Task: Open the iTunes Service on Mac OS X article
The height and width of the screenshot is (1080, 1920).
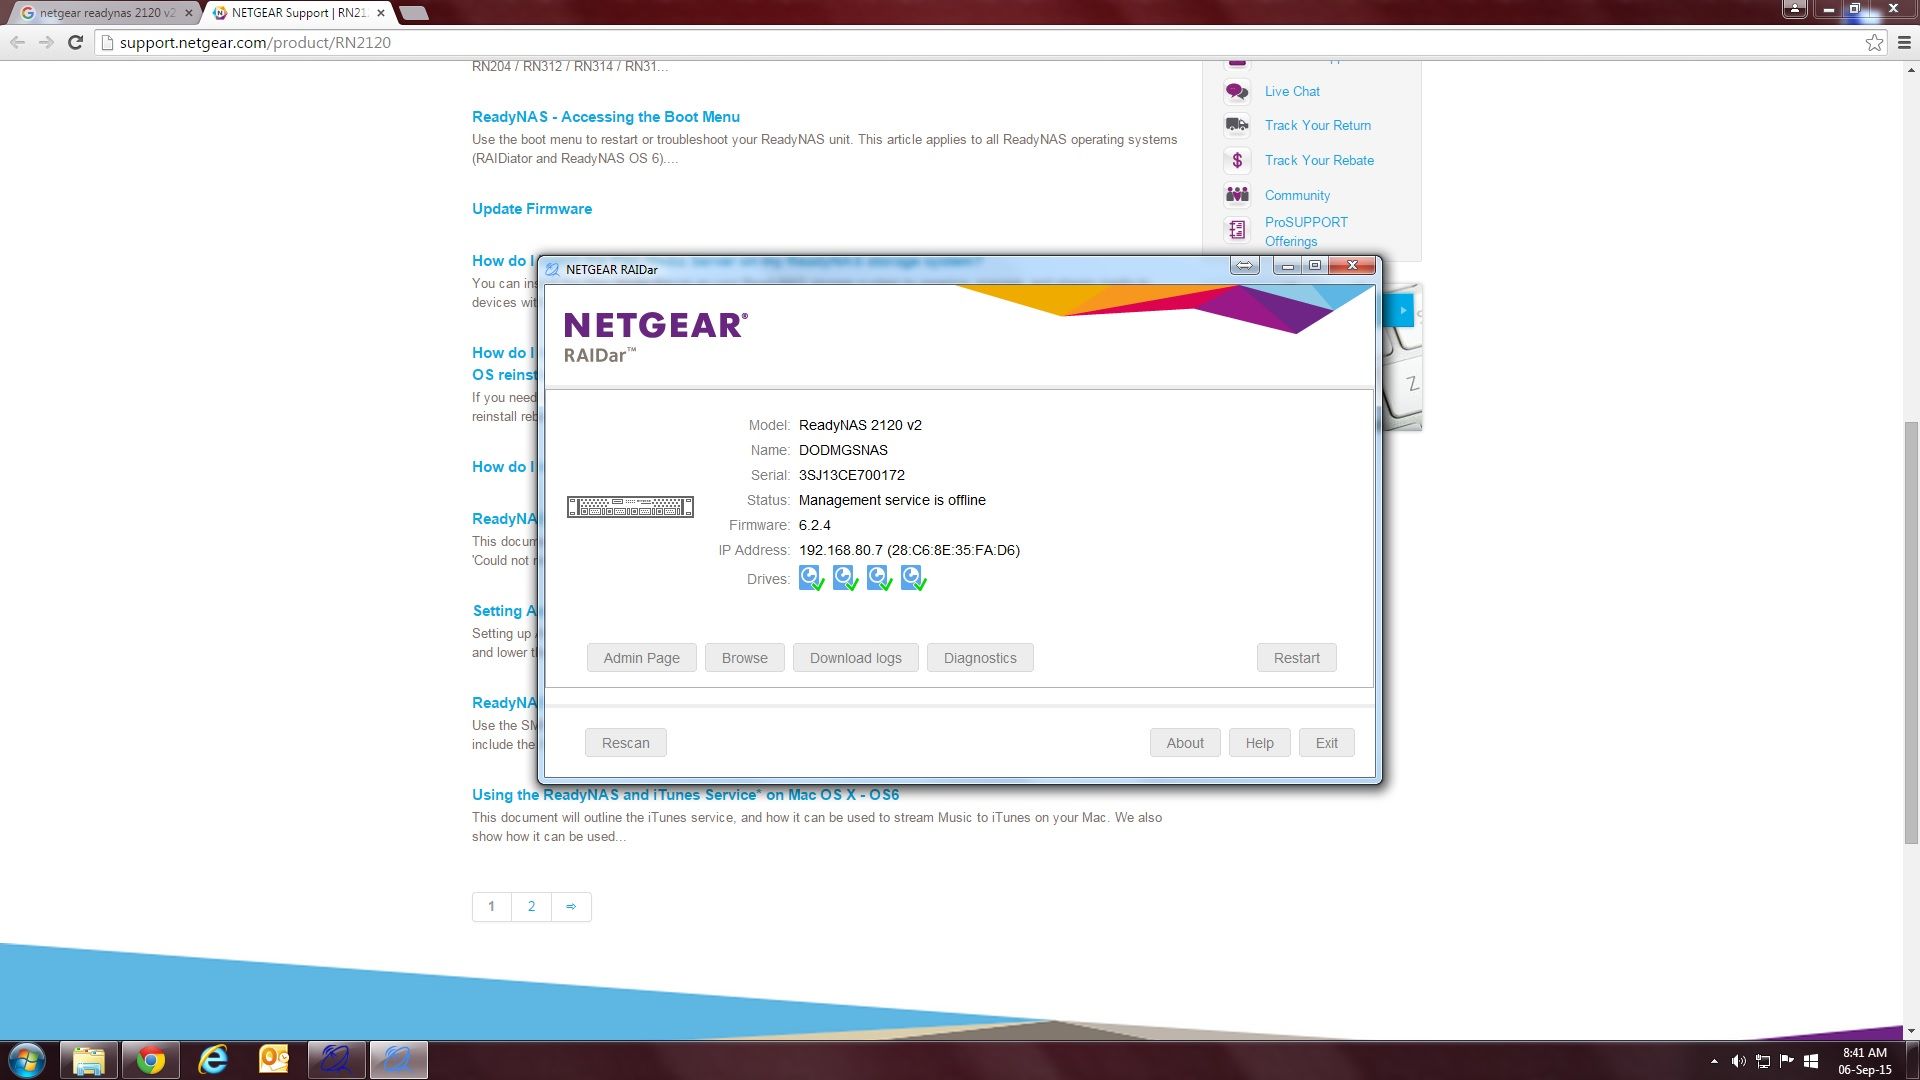Action: point(686,795)
